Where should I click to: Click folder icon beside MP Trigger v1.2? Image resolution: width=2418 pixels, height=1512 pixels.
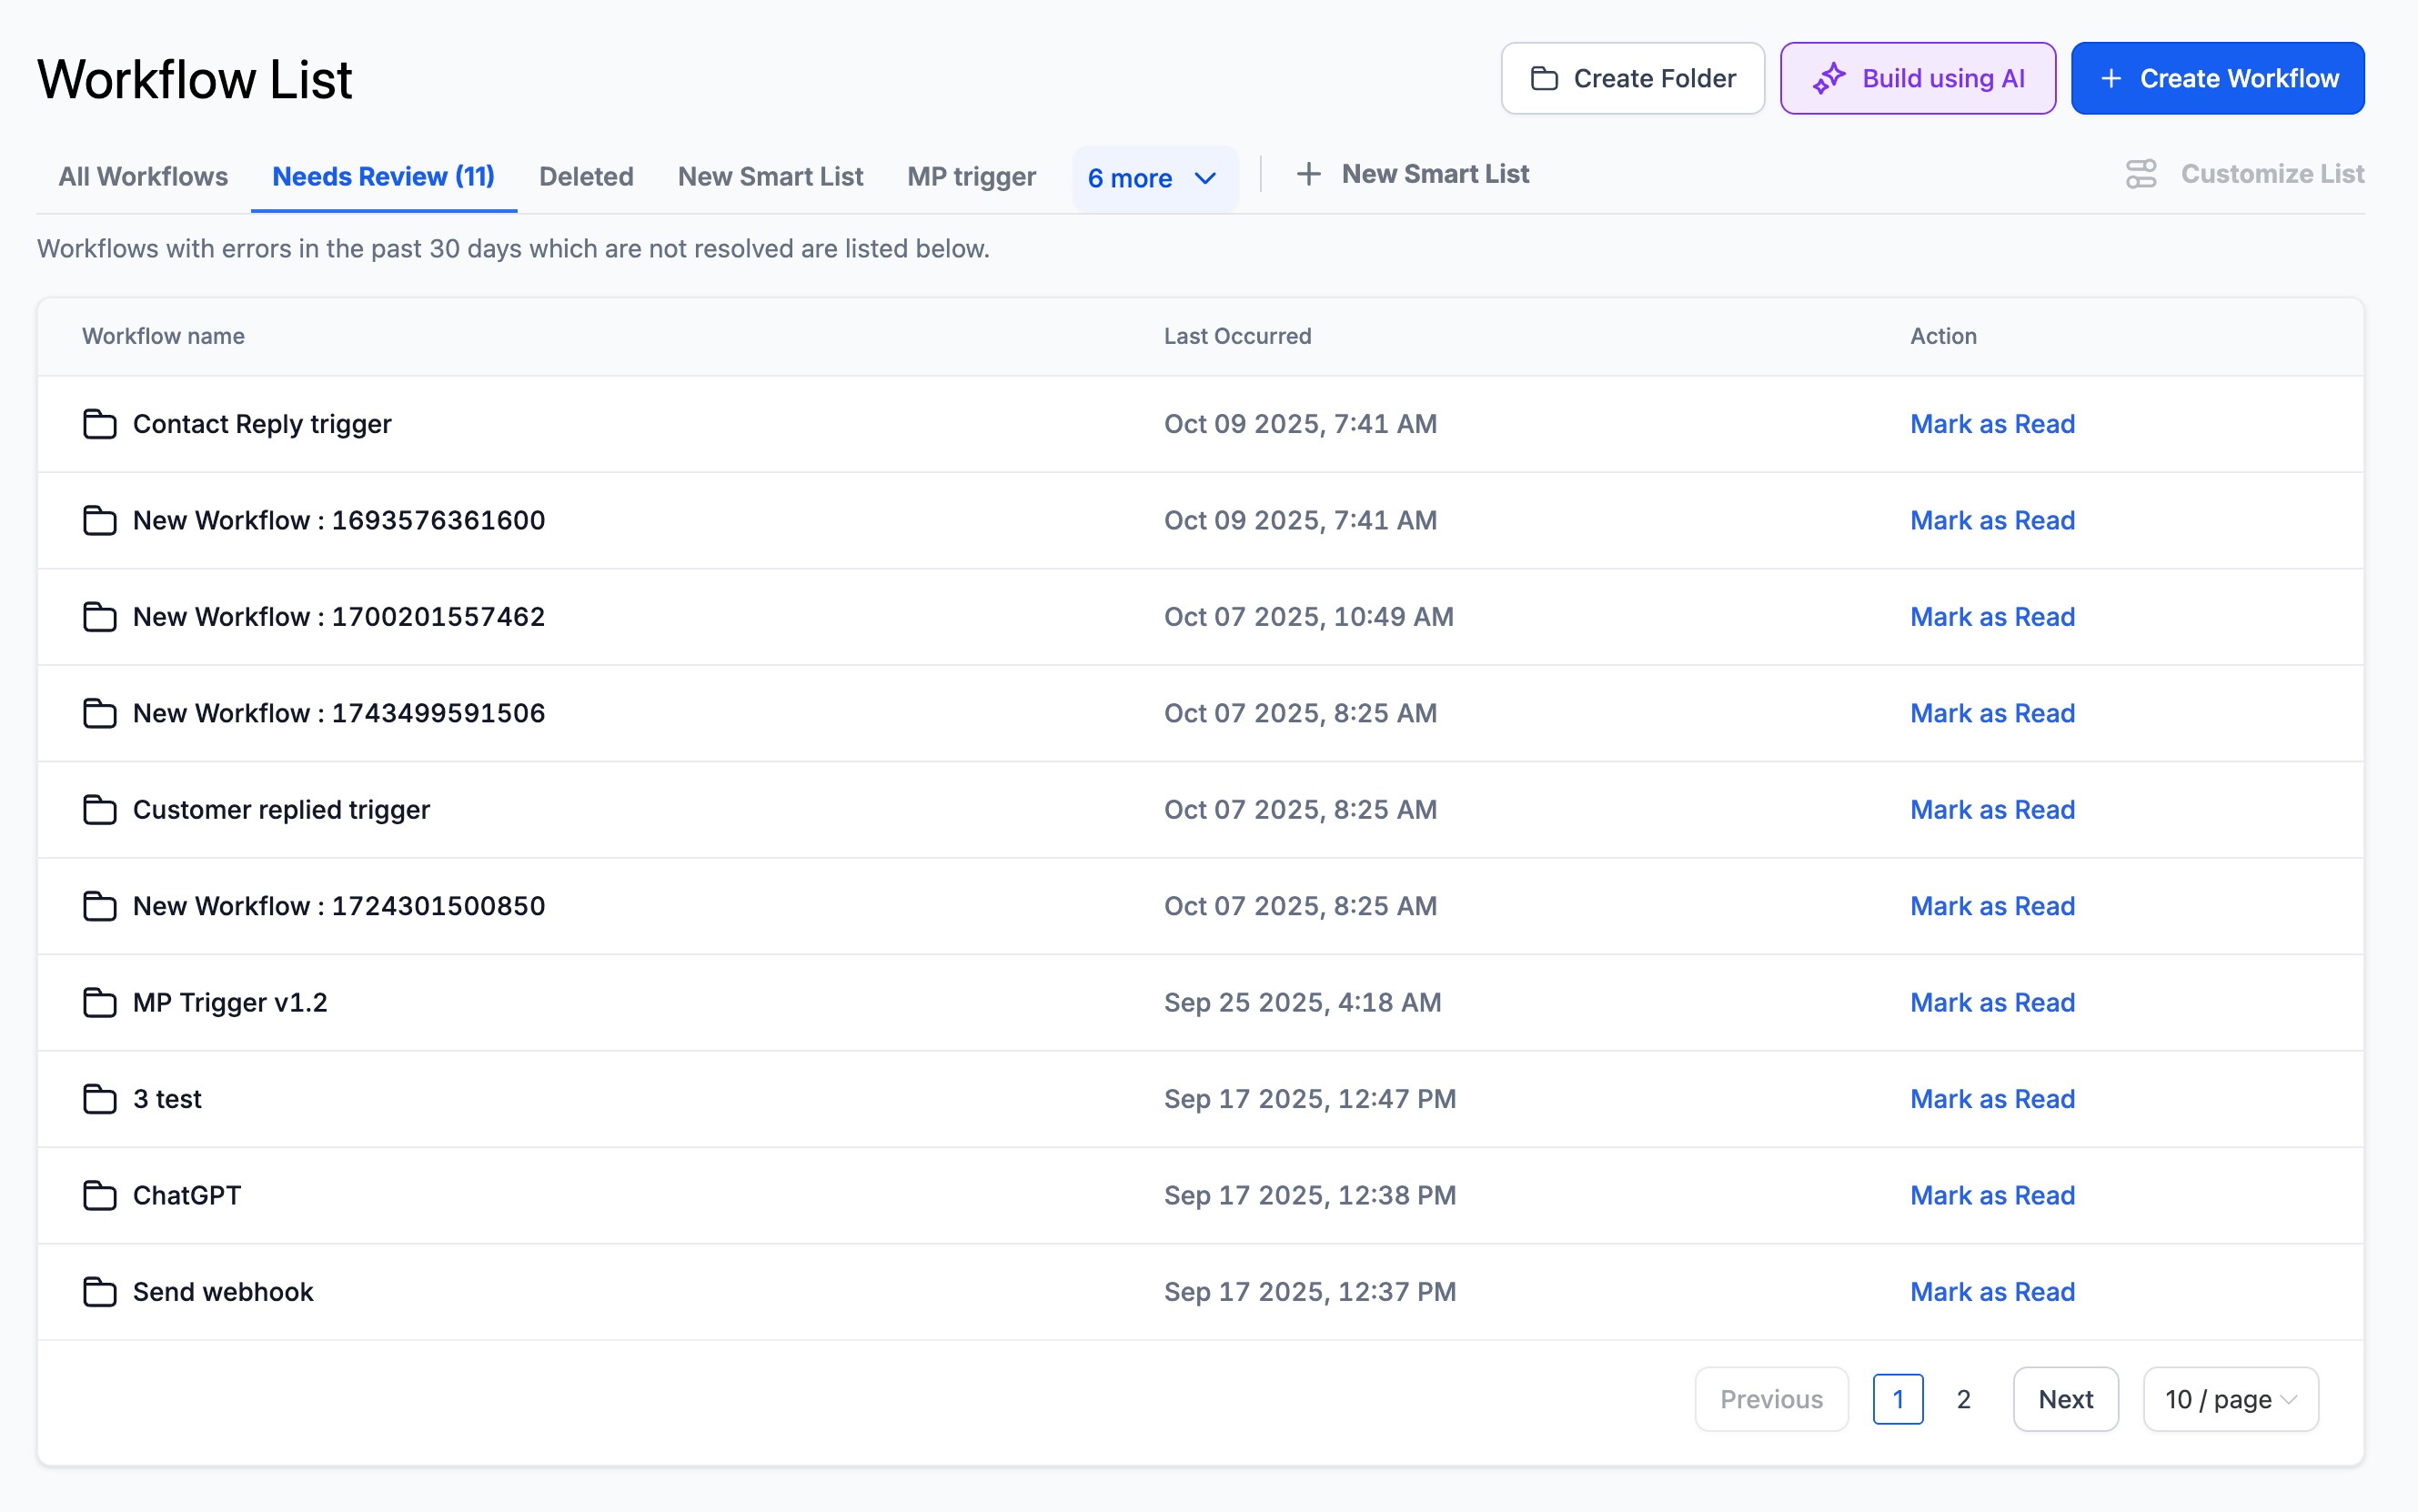pos(99,1002)
